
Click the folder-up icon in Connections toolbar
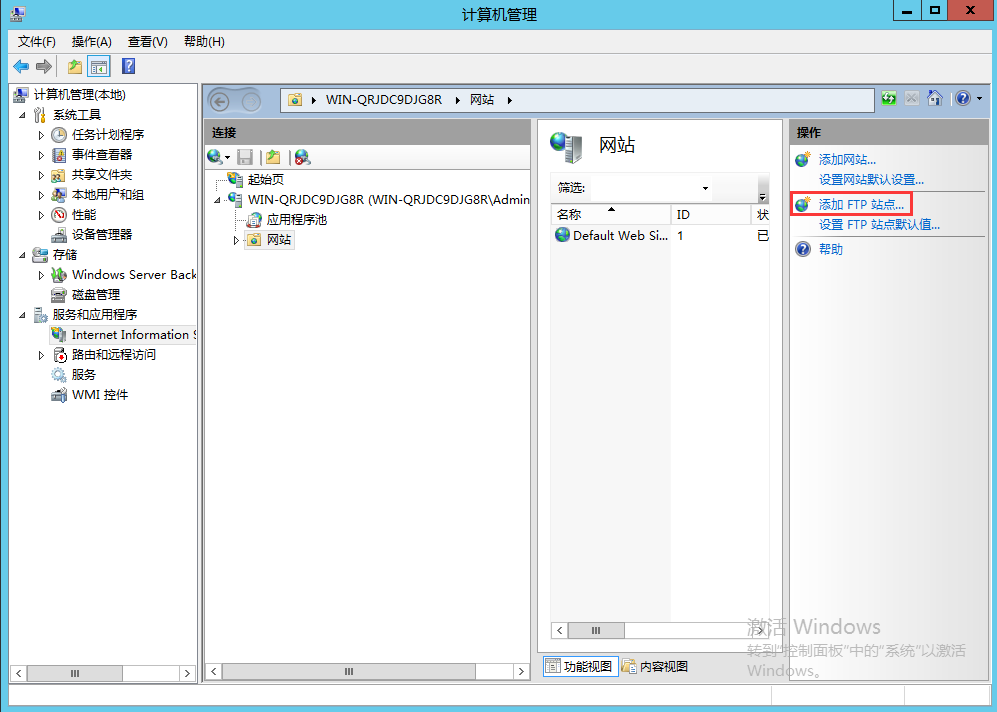click(x=273, y=157)
